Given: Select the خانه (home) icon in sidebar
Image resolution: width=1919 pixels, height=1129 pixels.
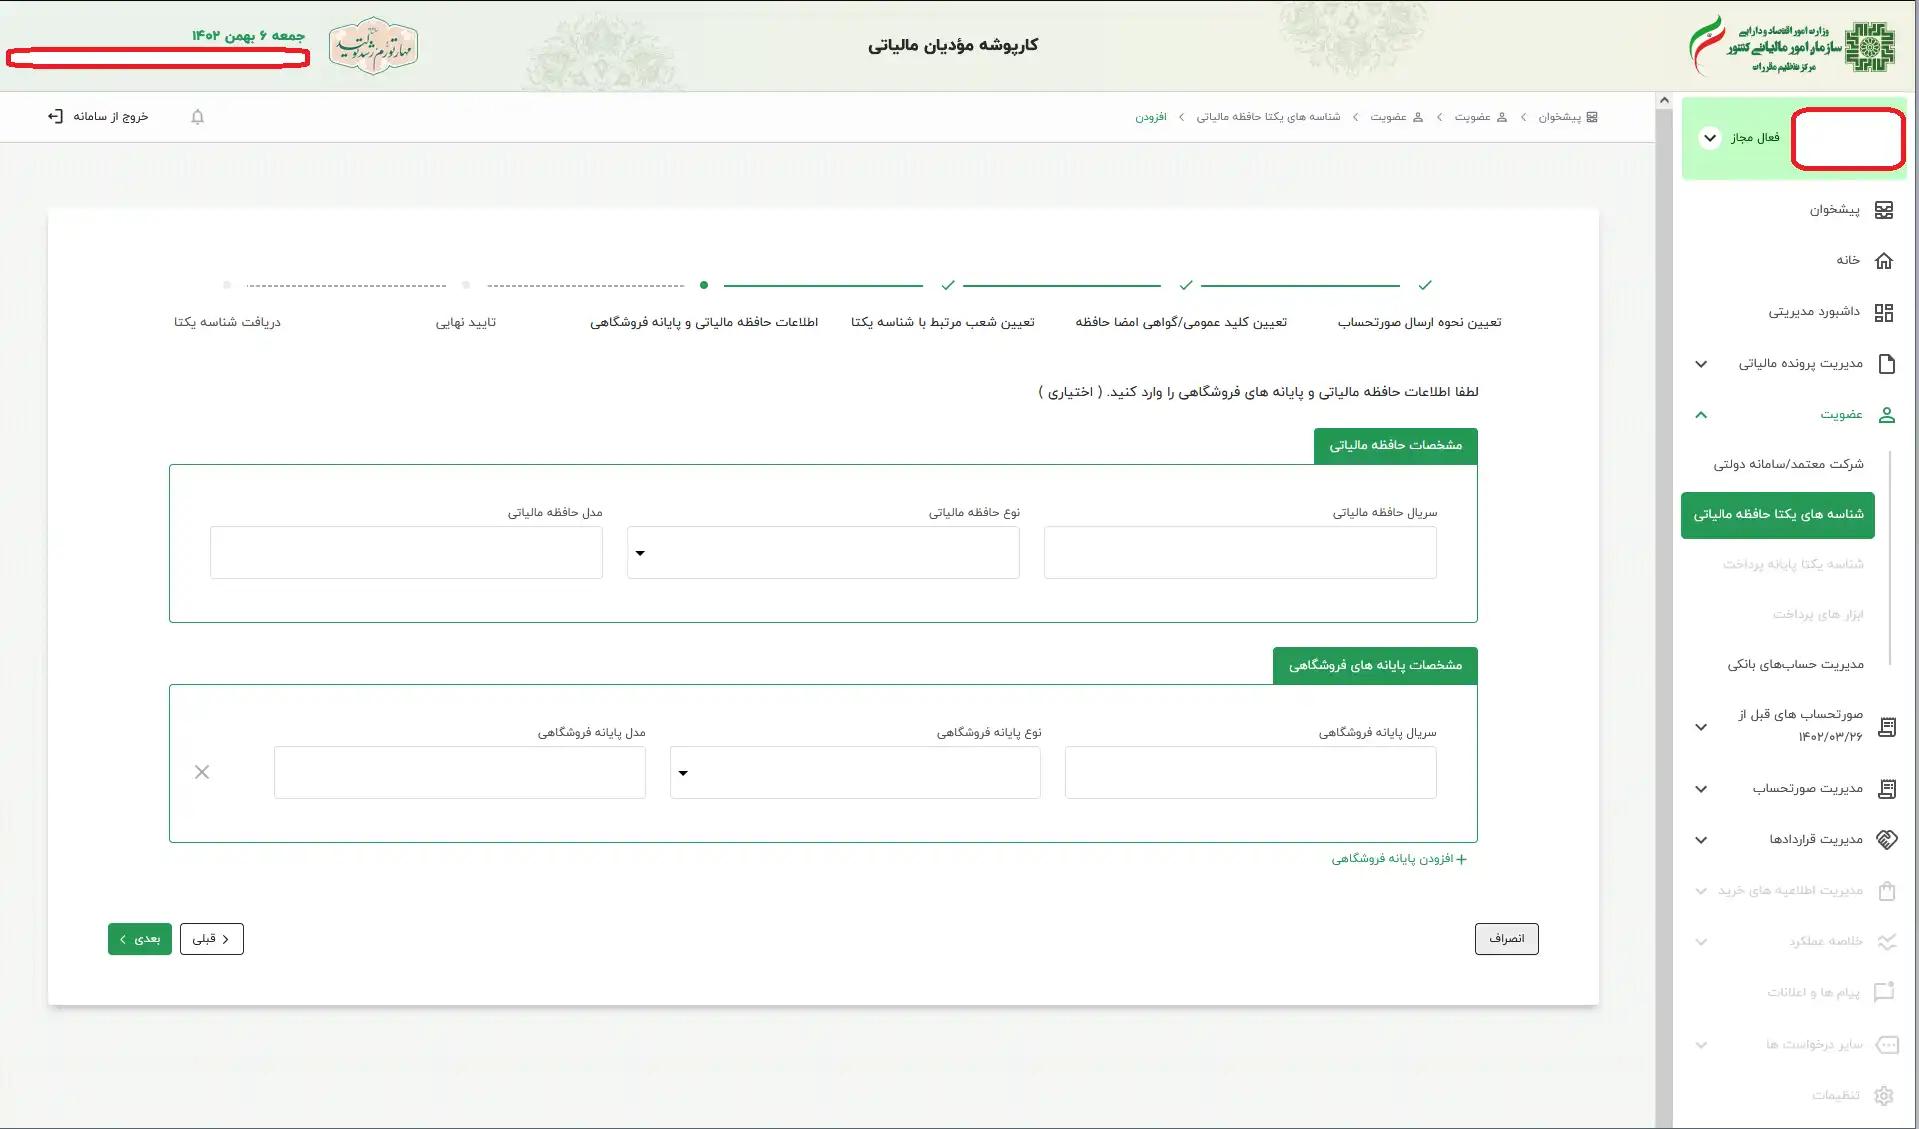Looking at the screenshot, I should tap(1886, 260).
